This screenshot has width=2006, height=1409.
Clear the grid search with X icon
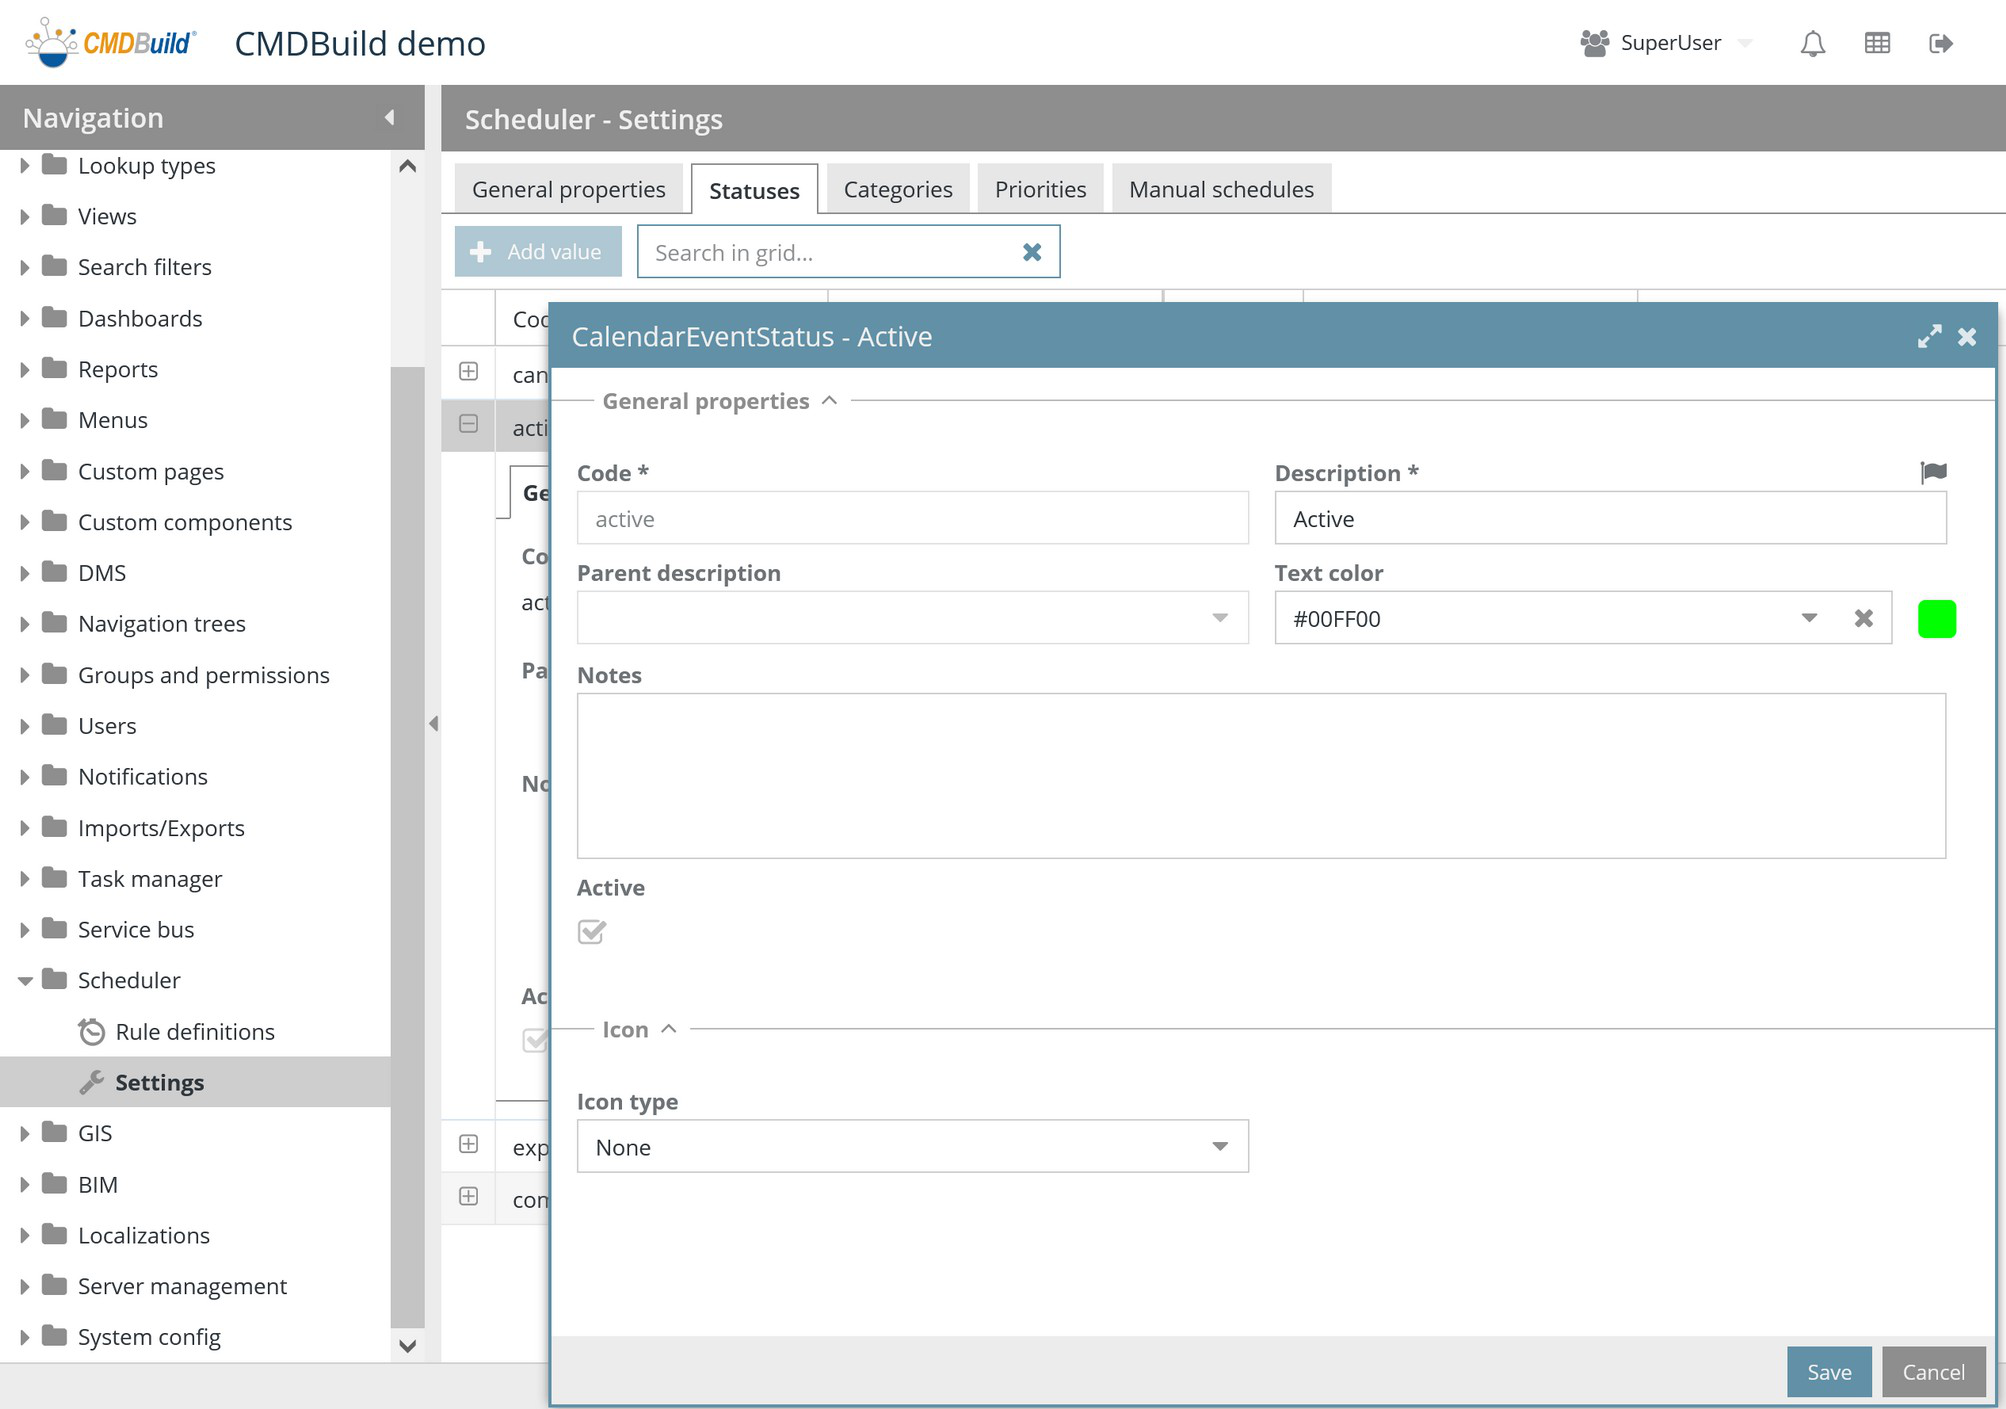(x=1032, y=253)
